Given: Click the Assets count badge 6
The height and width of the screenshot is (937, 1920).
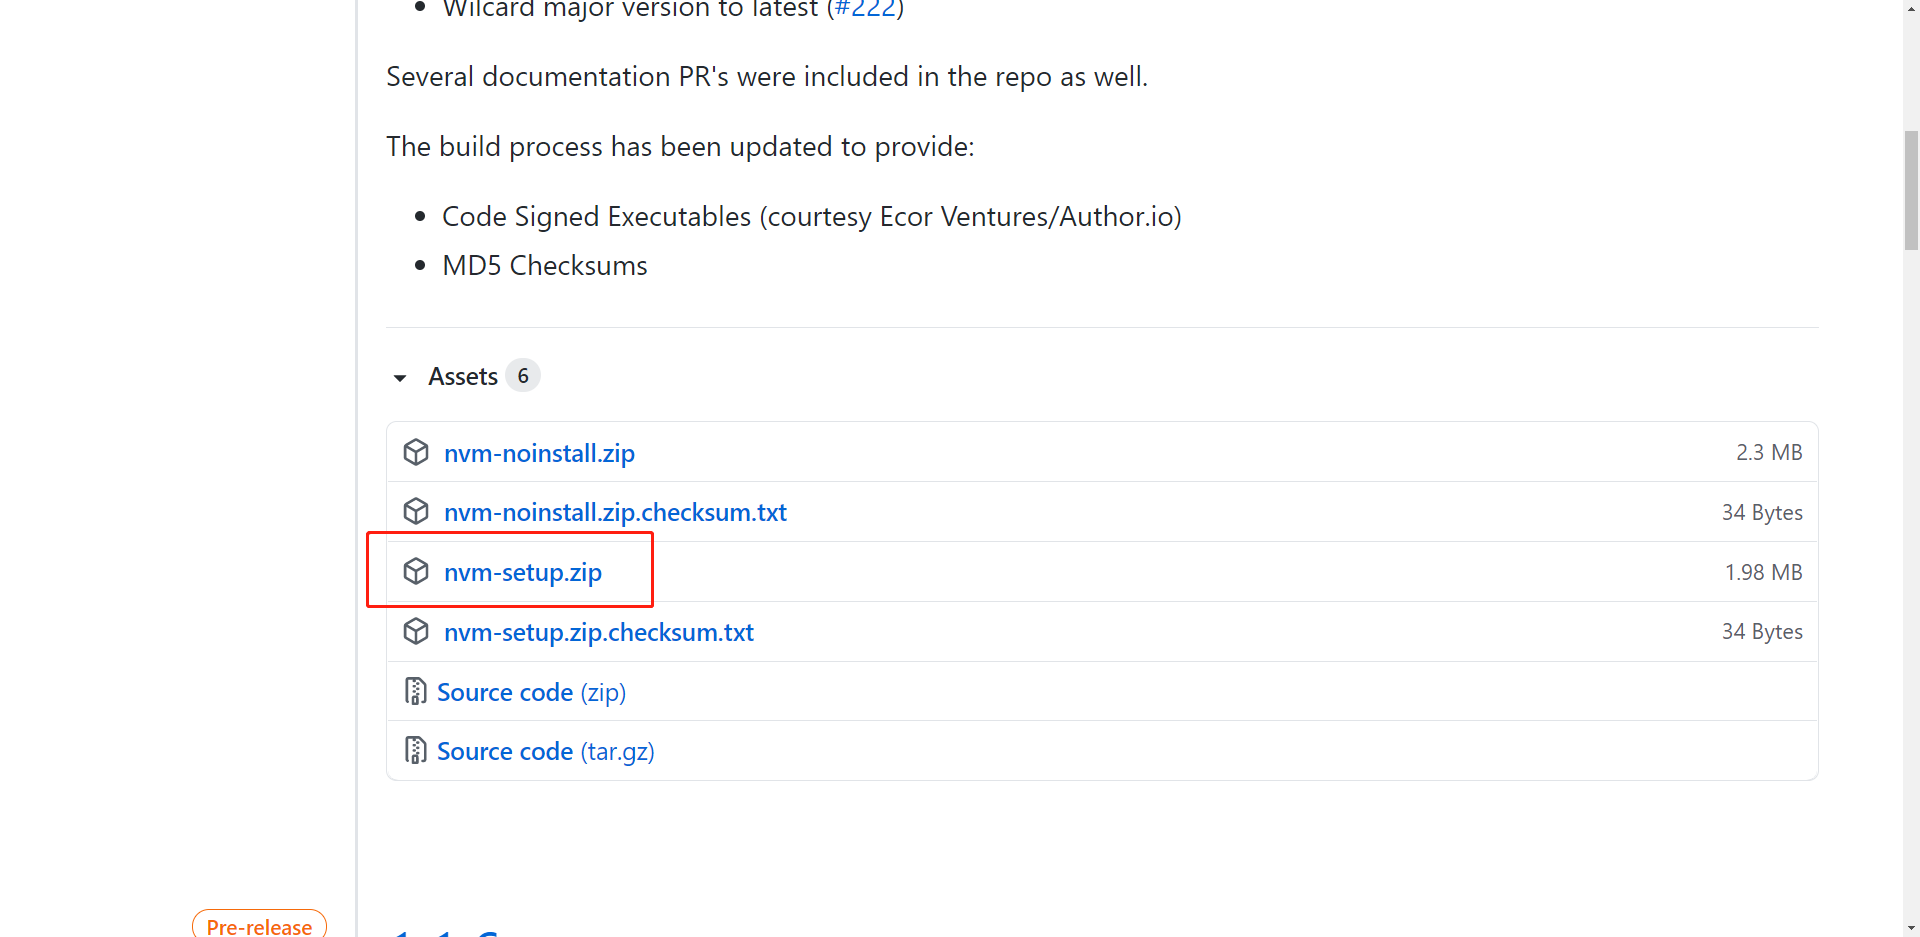Looking at the screenshot, I should 523,375.
